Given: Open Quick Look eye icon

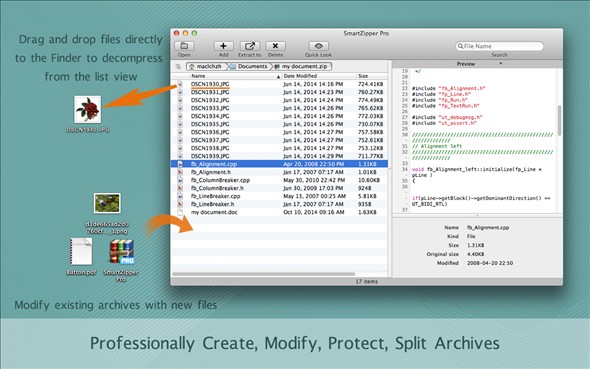Looking at the screenshot, I should click(318, 46).
